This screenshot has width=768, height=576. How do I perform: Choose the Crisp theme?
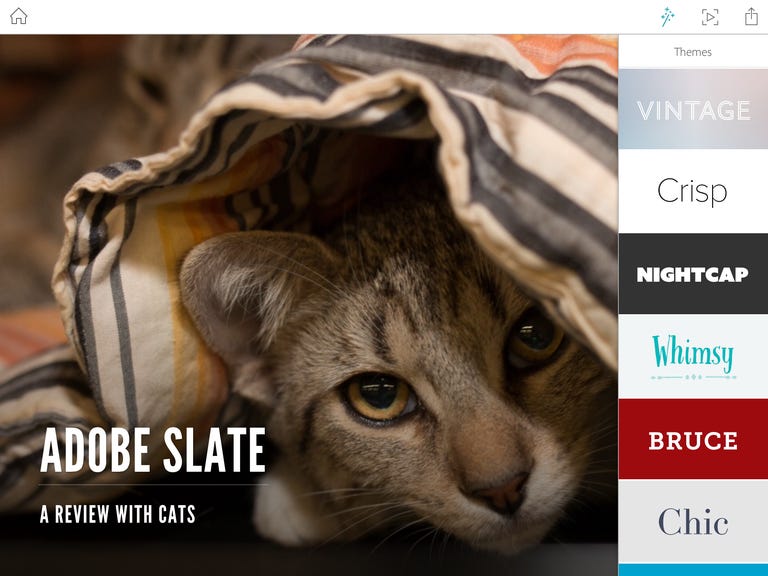click(693, 191)
